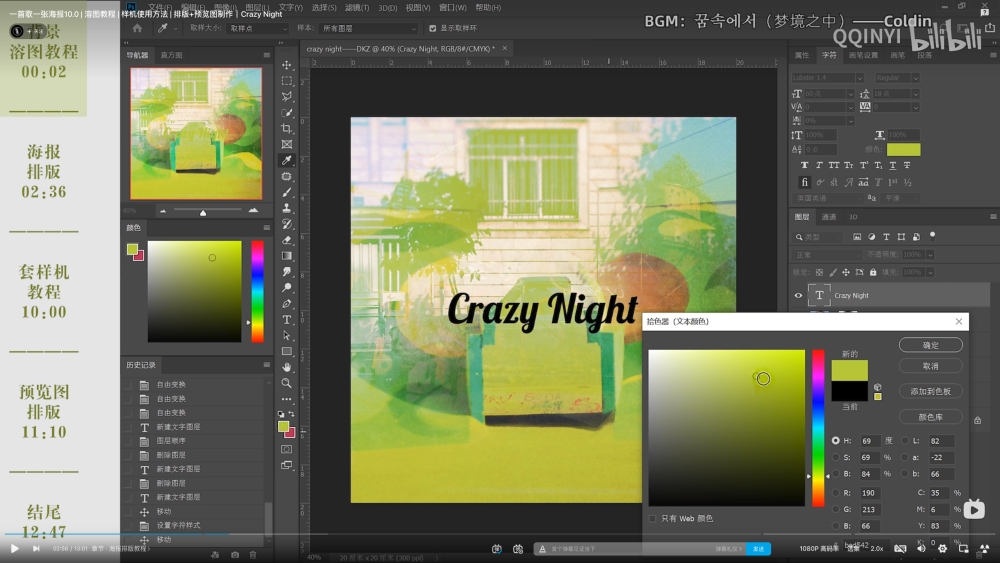Select the S radio button
Screen dimensions: 1000x563
pos(835,457)
